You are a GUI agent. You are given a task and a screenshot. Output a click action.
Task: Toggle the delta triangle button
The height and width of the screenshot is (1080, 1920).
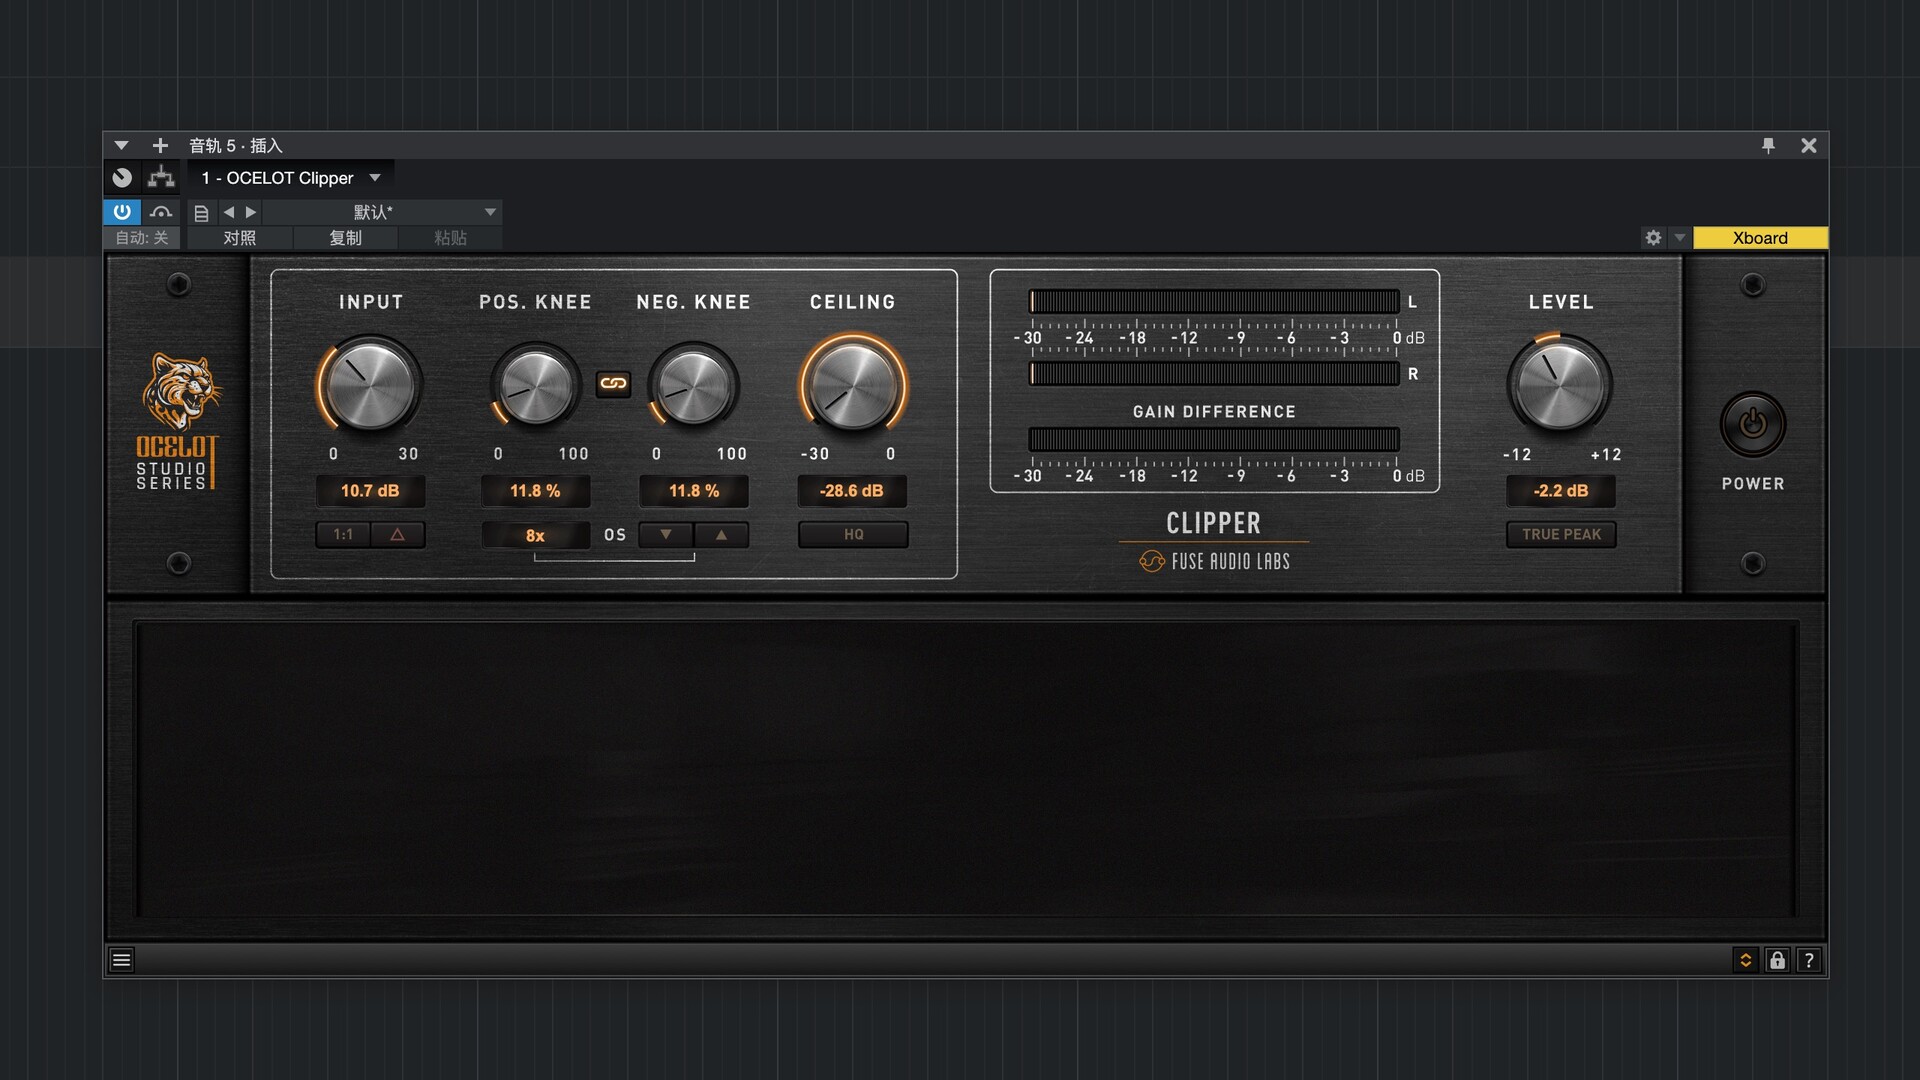398,535
